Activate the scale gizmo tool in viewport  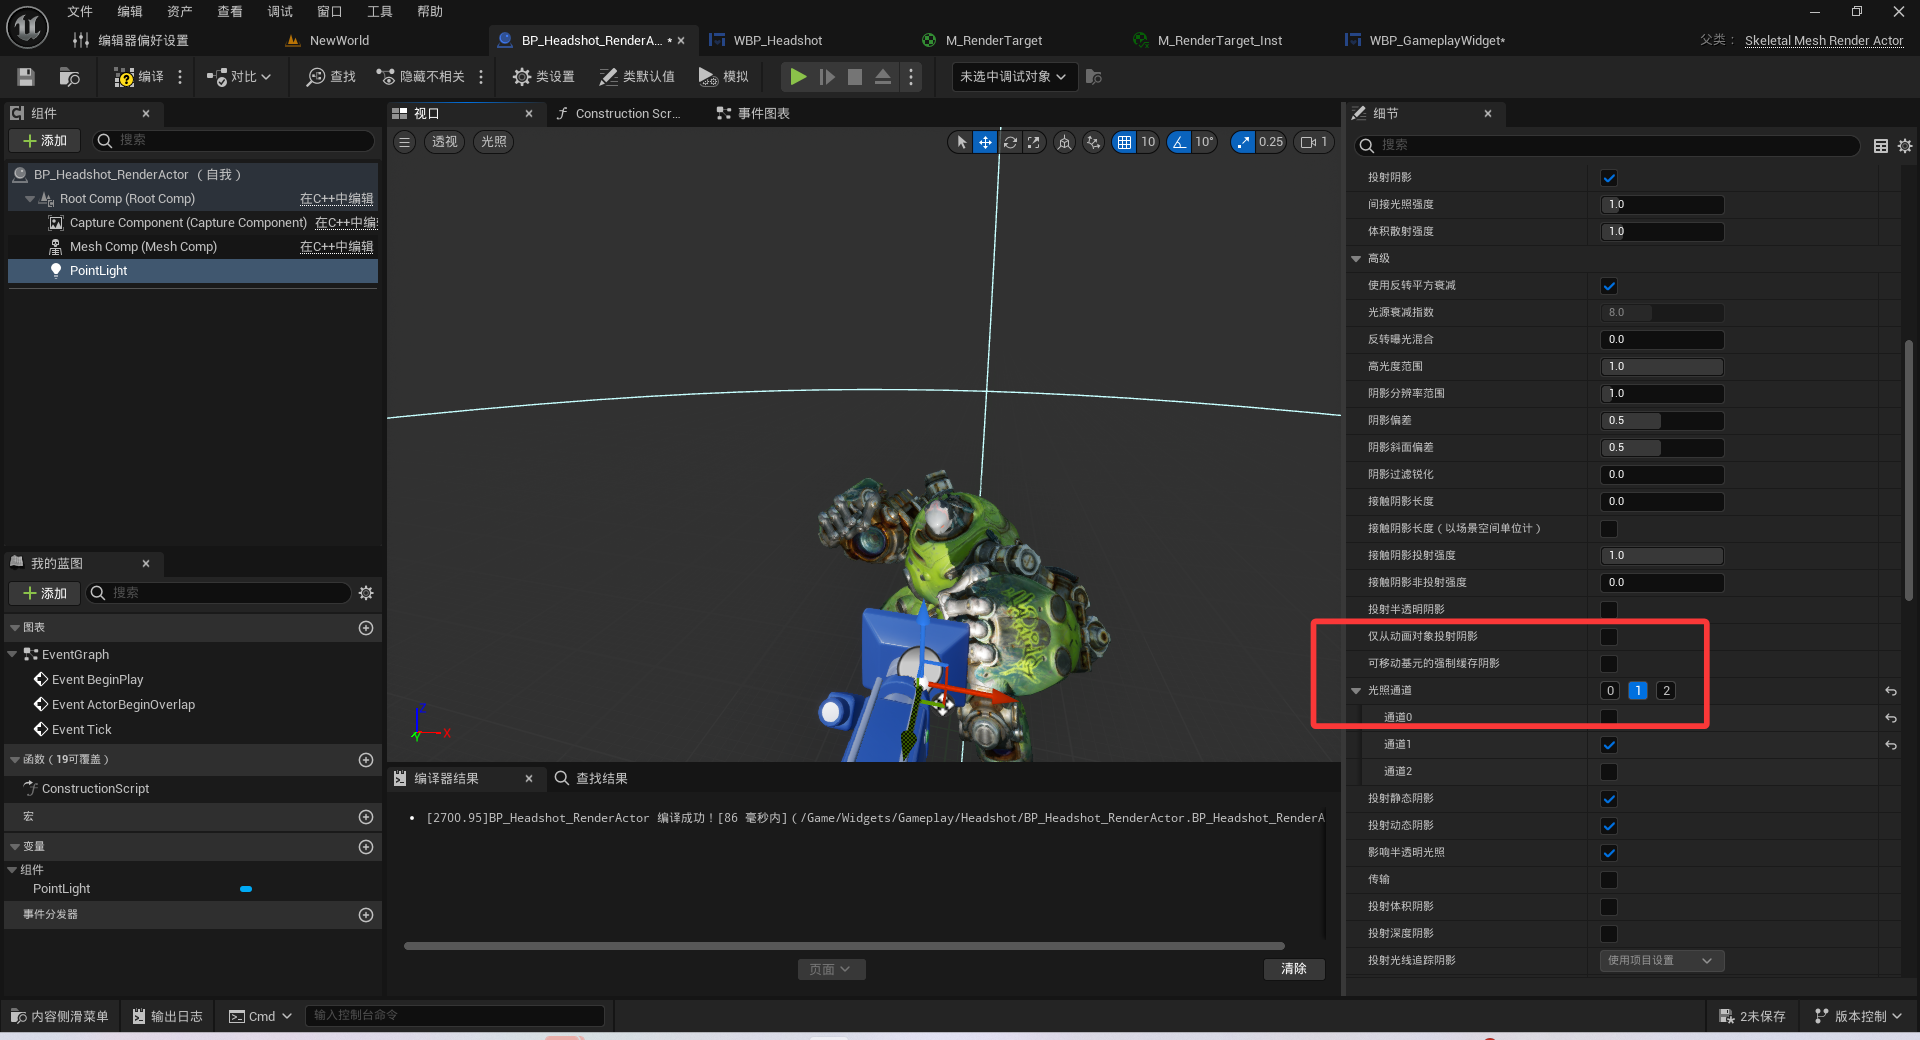point(1034,142)
